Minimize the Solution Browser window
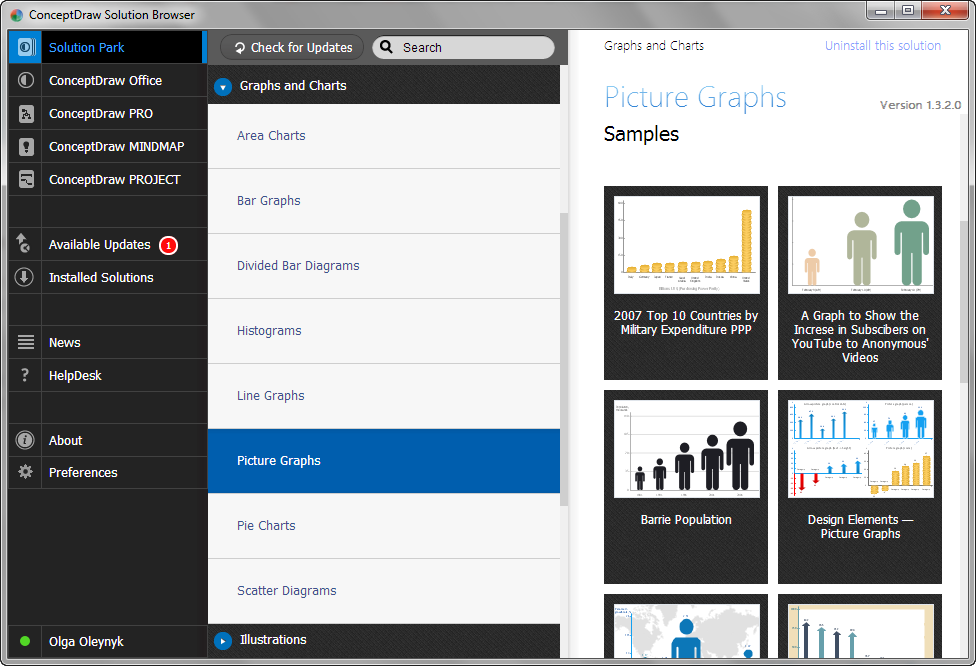The width and height of the screenshot is (976, 666). click(x=881, y=11)
